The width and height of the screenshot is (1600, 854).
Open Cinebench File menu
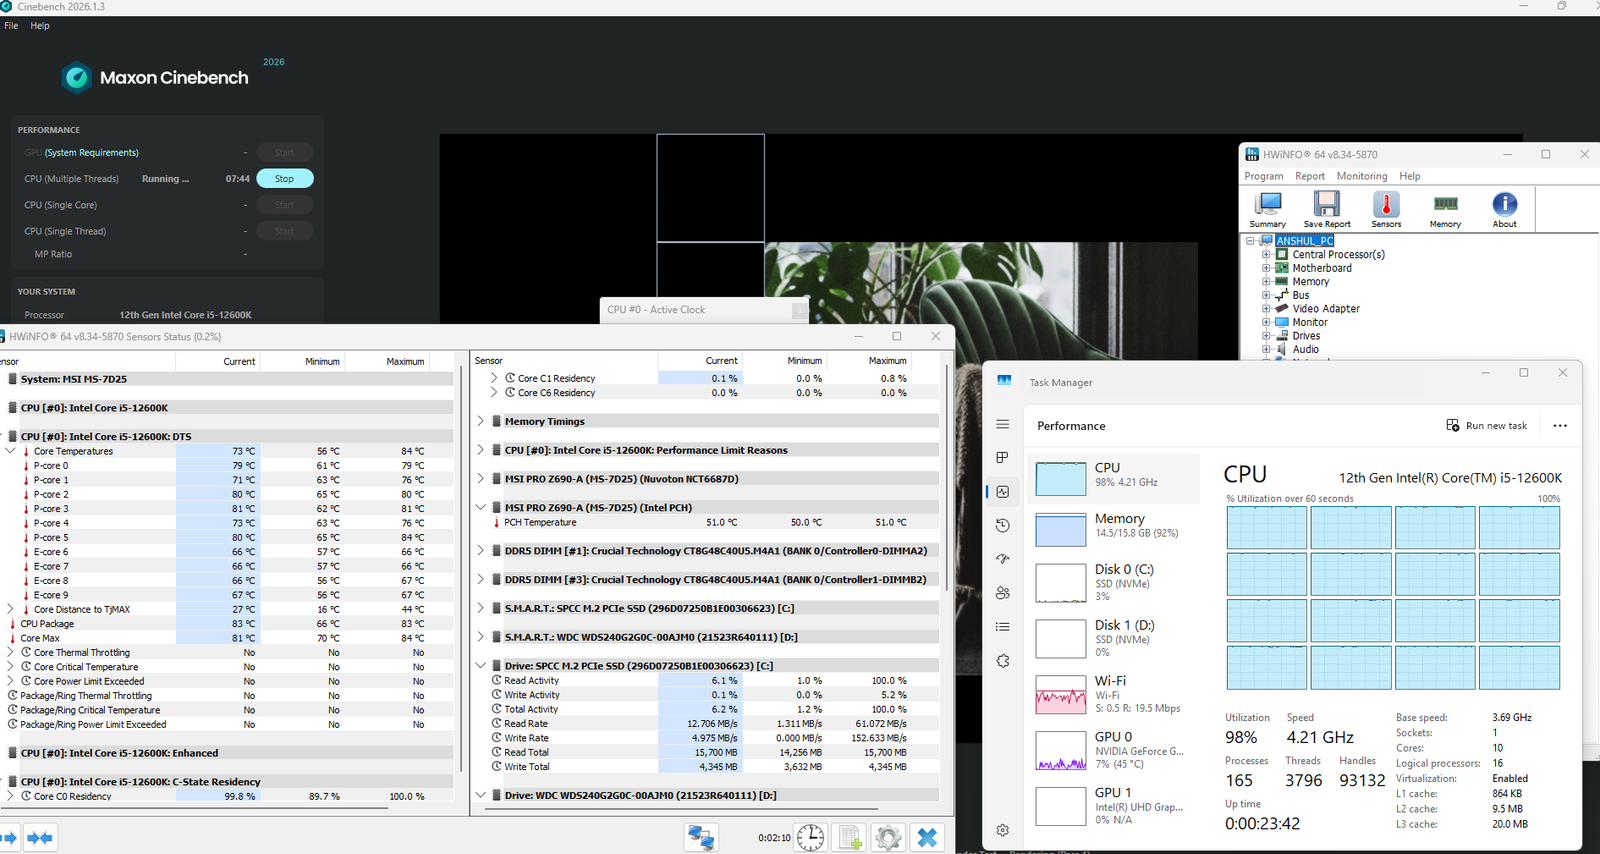(11, 26)
